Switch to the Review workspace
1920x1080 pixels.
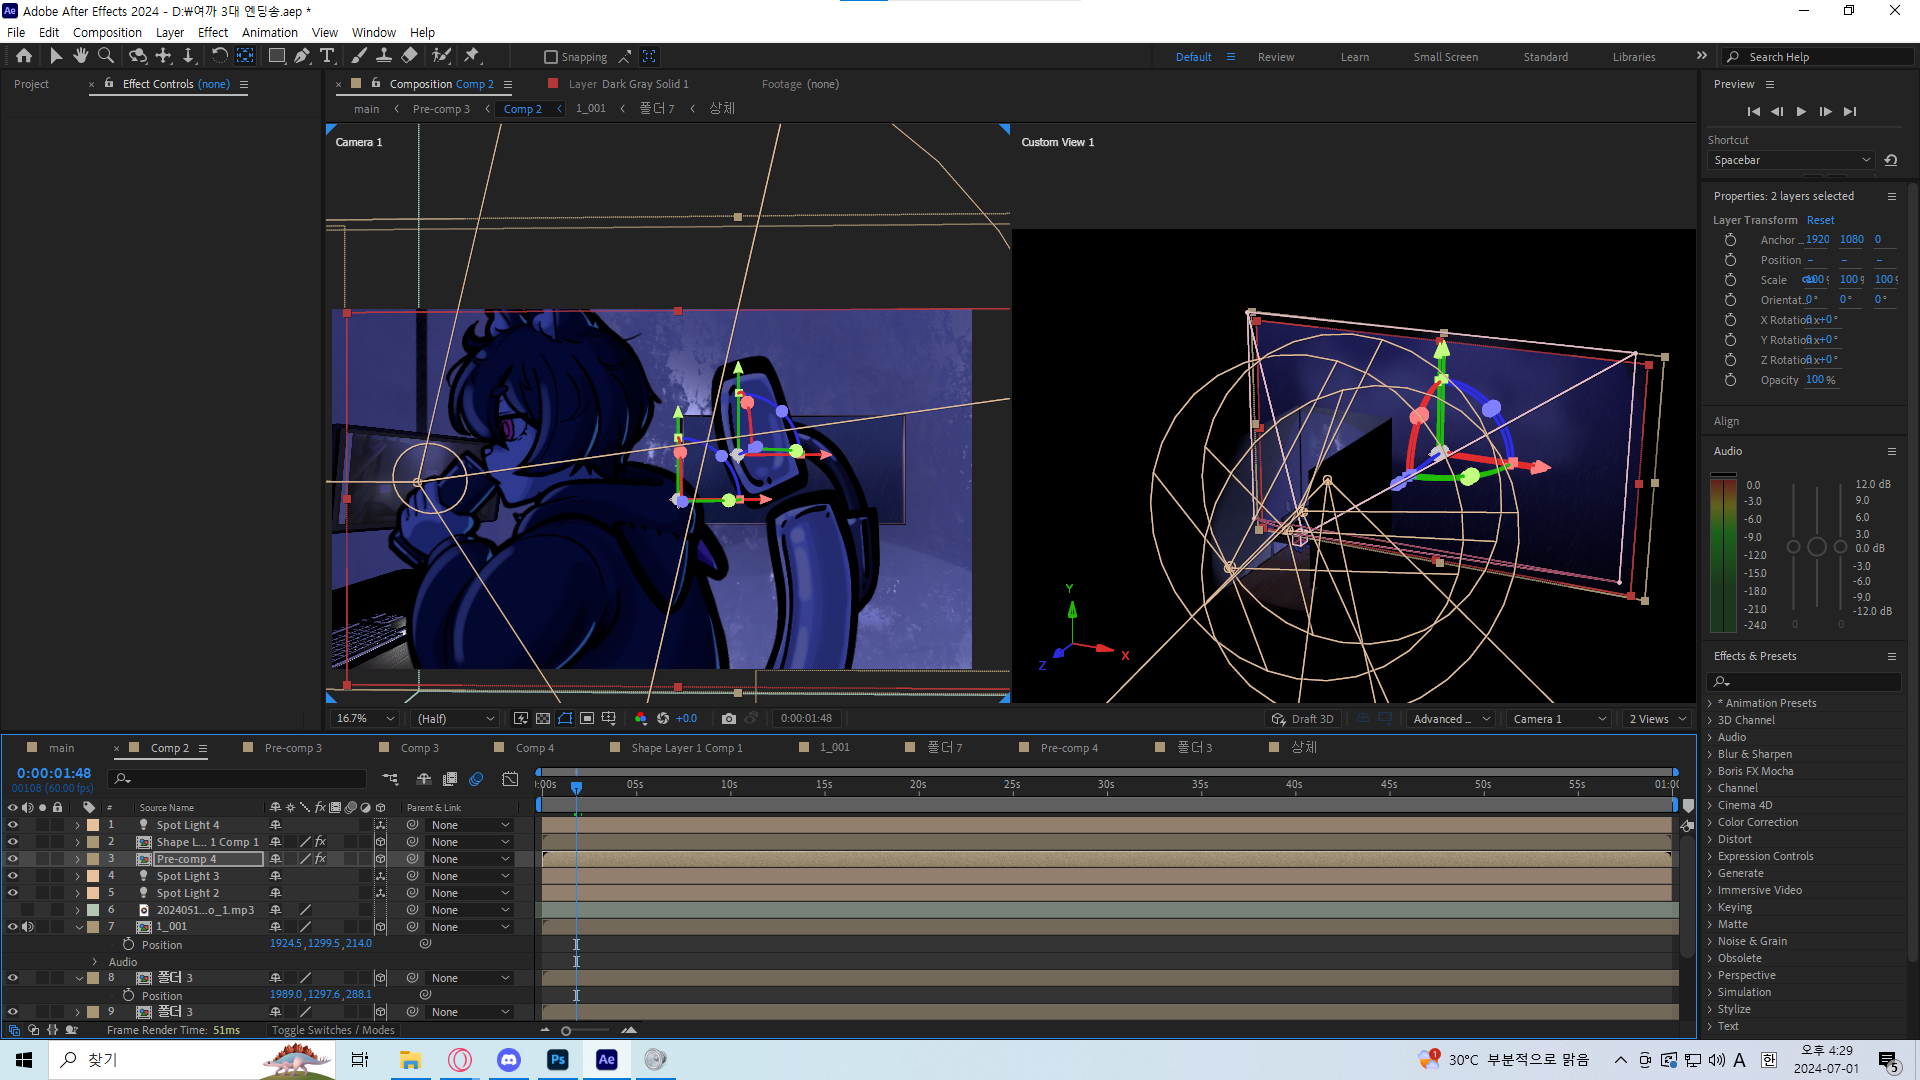coord(1276,57)
